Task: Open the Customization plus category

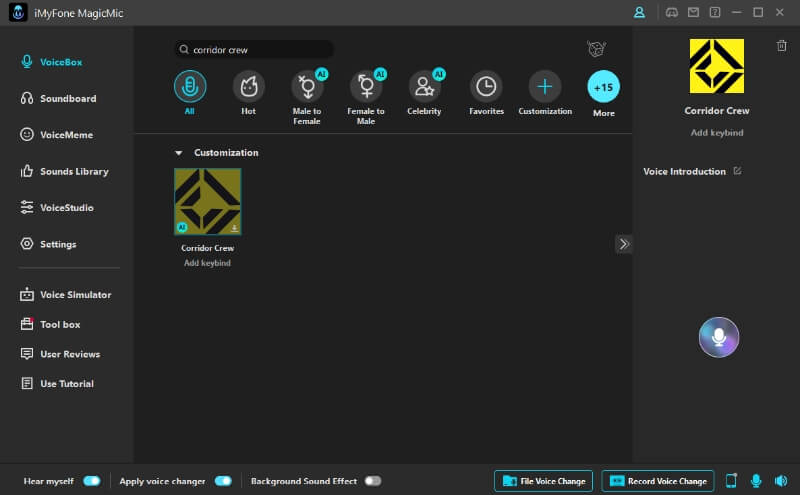Action: tap(545, 86)
